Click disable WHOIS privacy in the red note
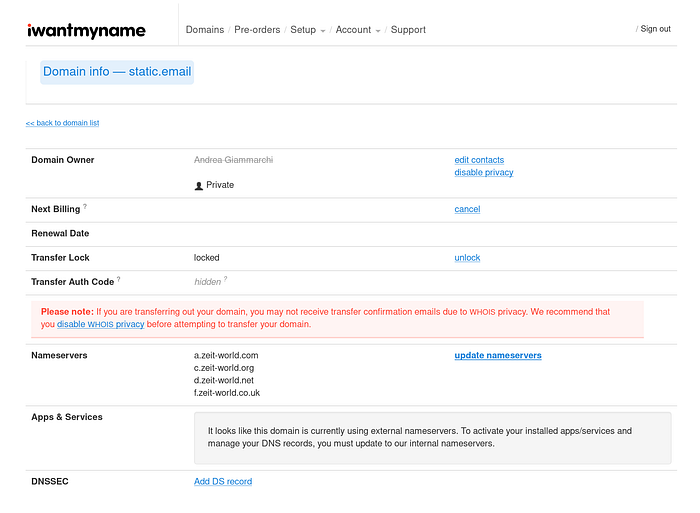Image resolution: width=700 pixels, height=513 pixels. 100,325
